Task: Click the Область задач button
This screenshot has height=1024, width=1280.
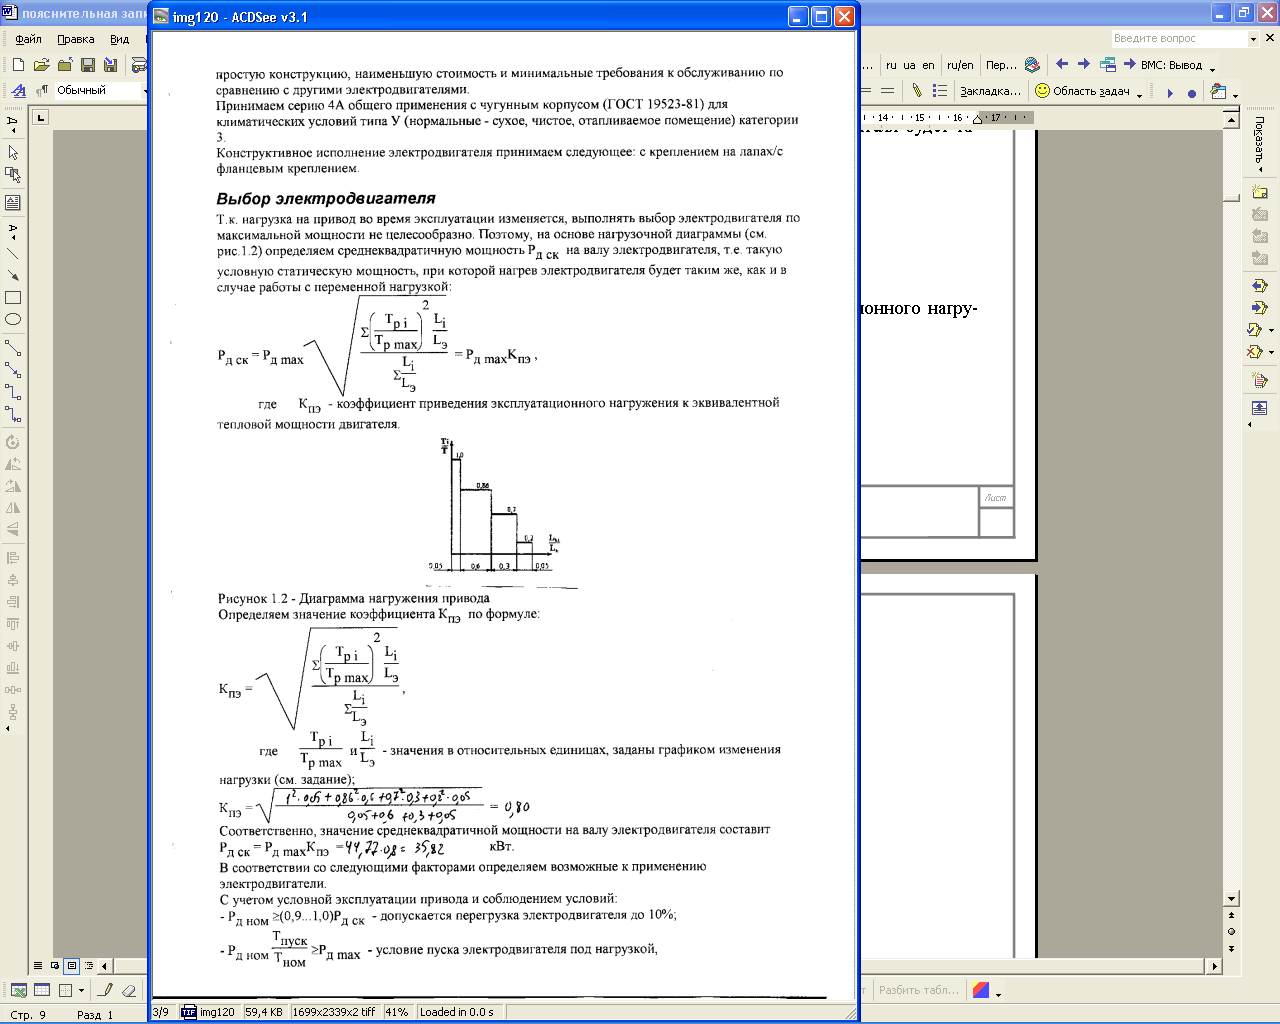Action: (x=1082, y=91)
